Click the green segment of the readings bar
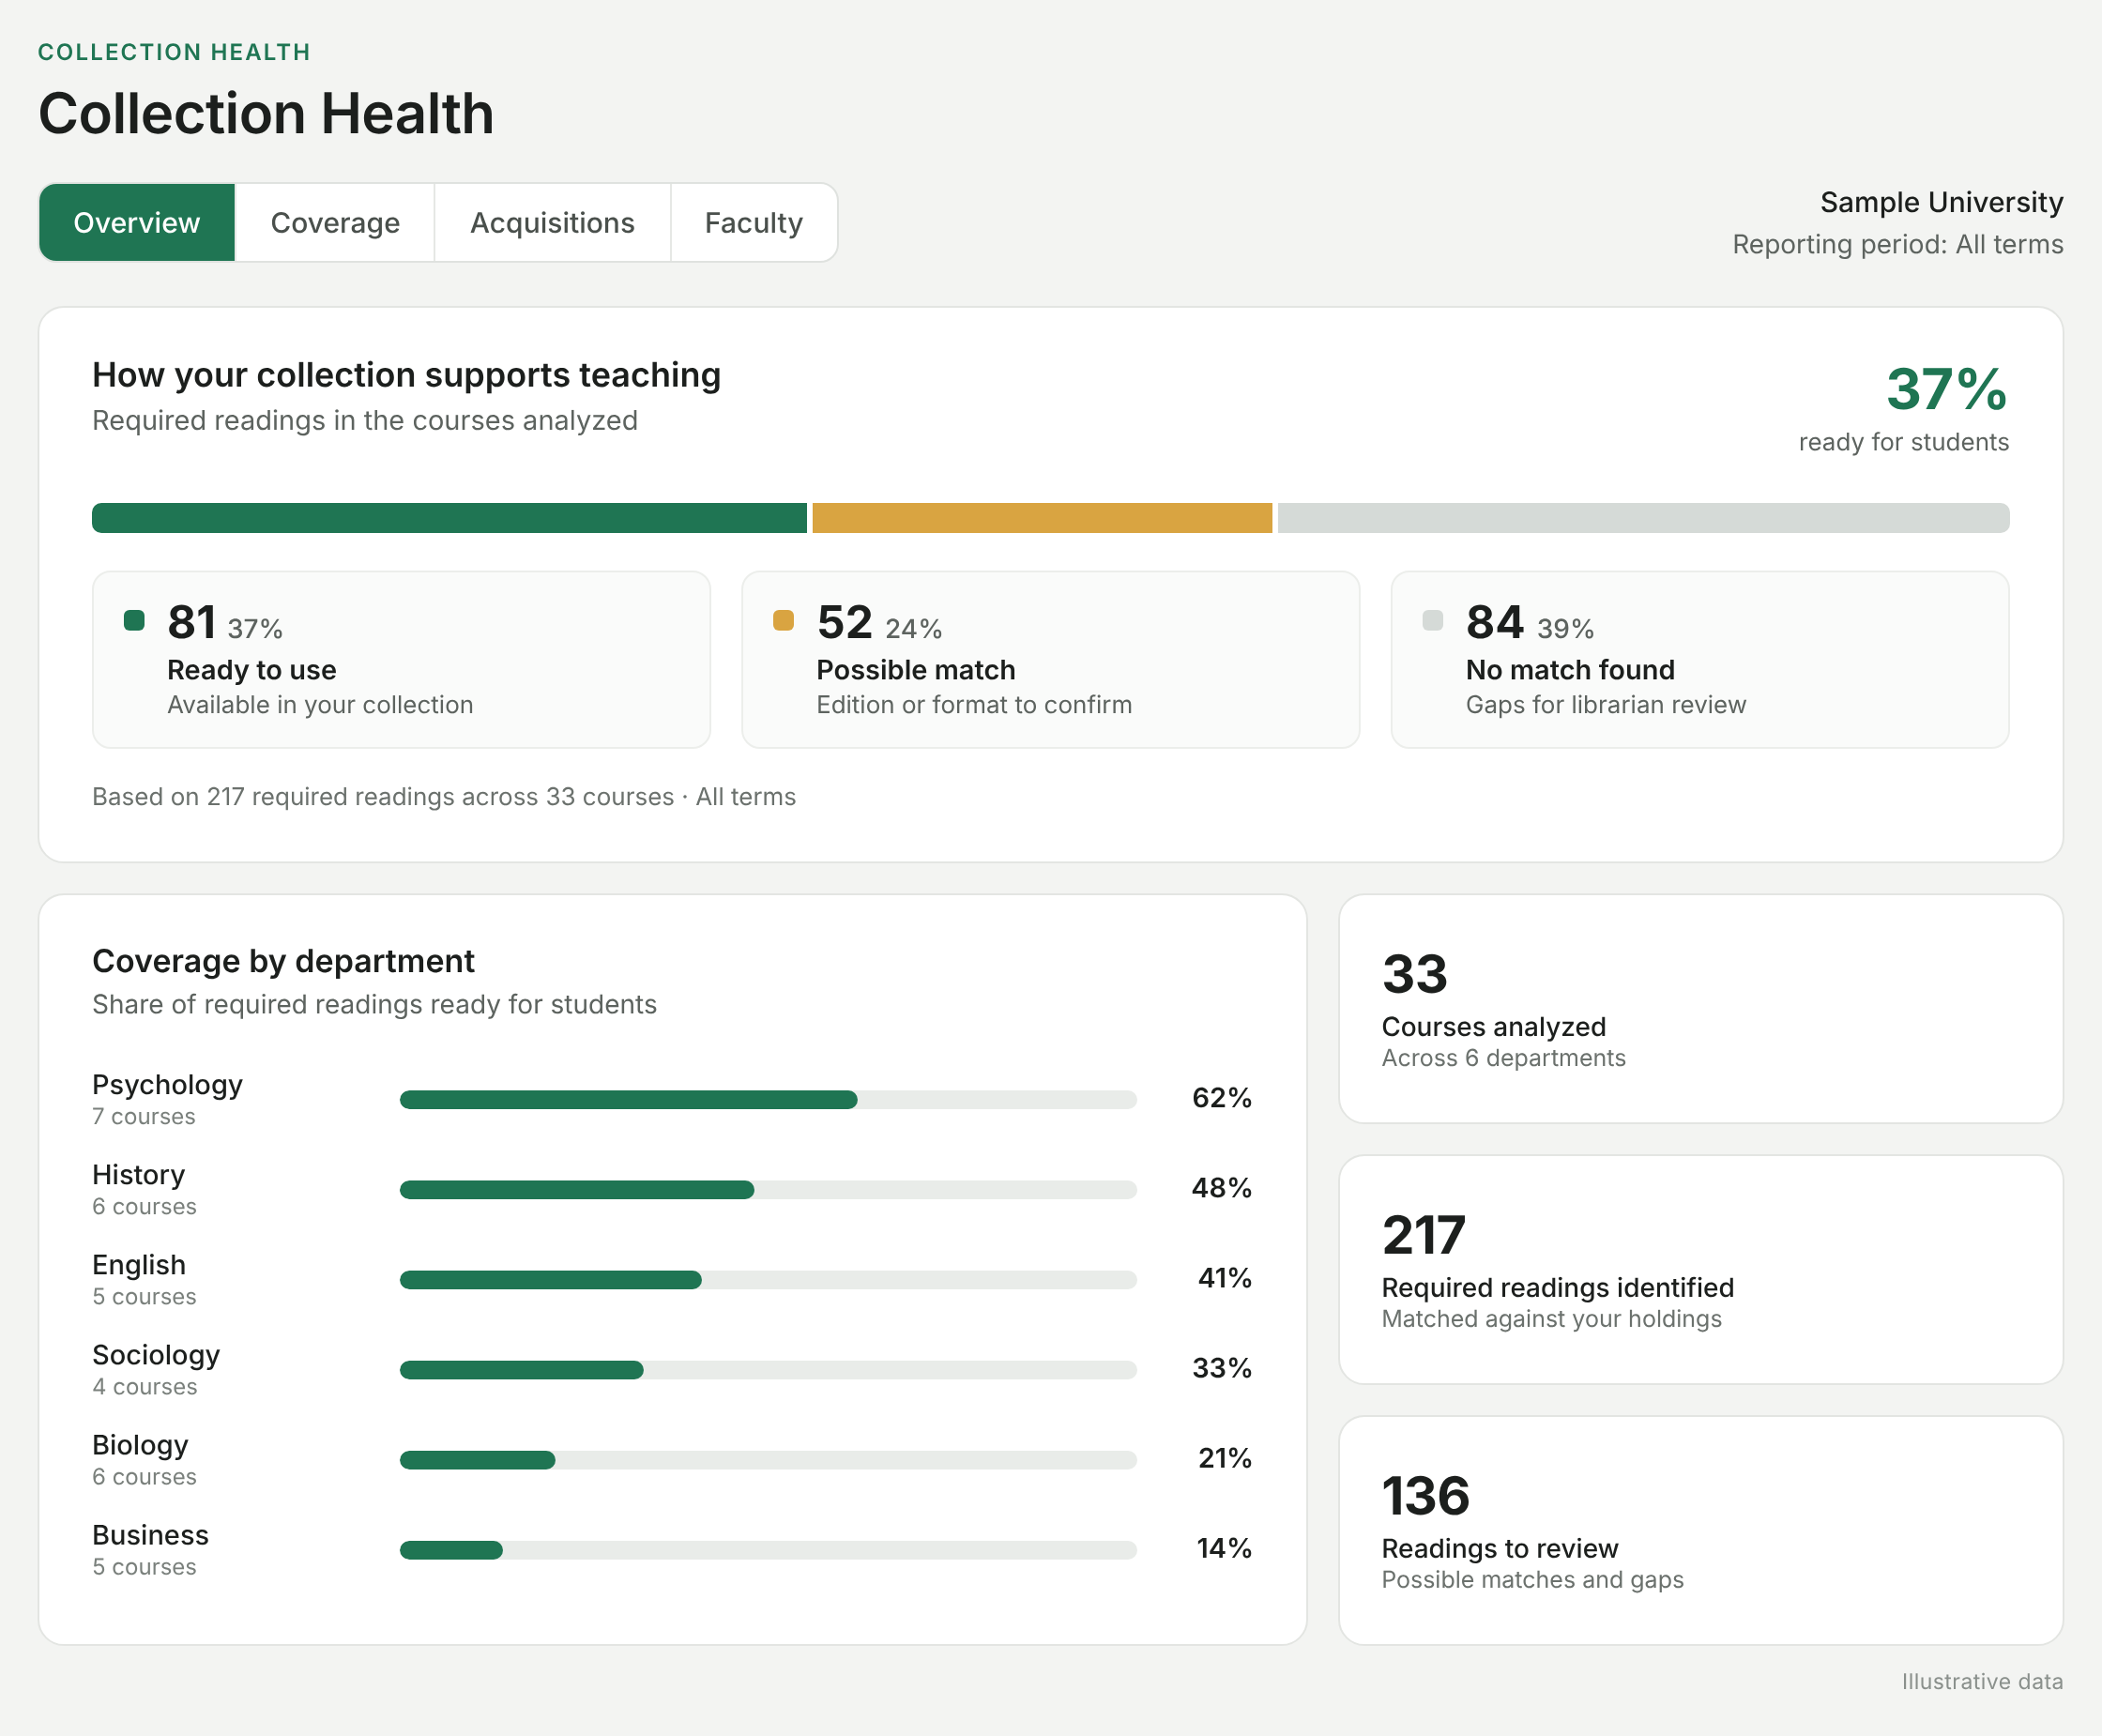Viewport: 2102px width, 1736px height. pos(449,518)
